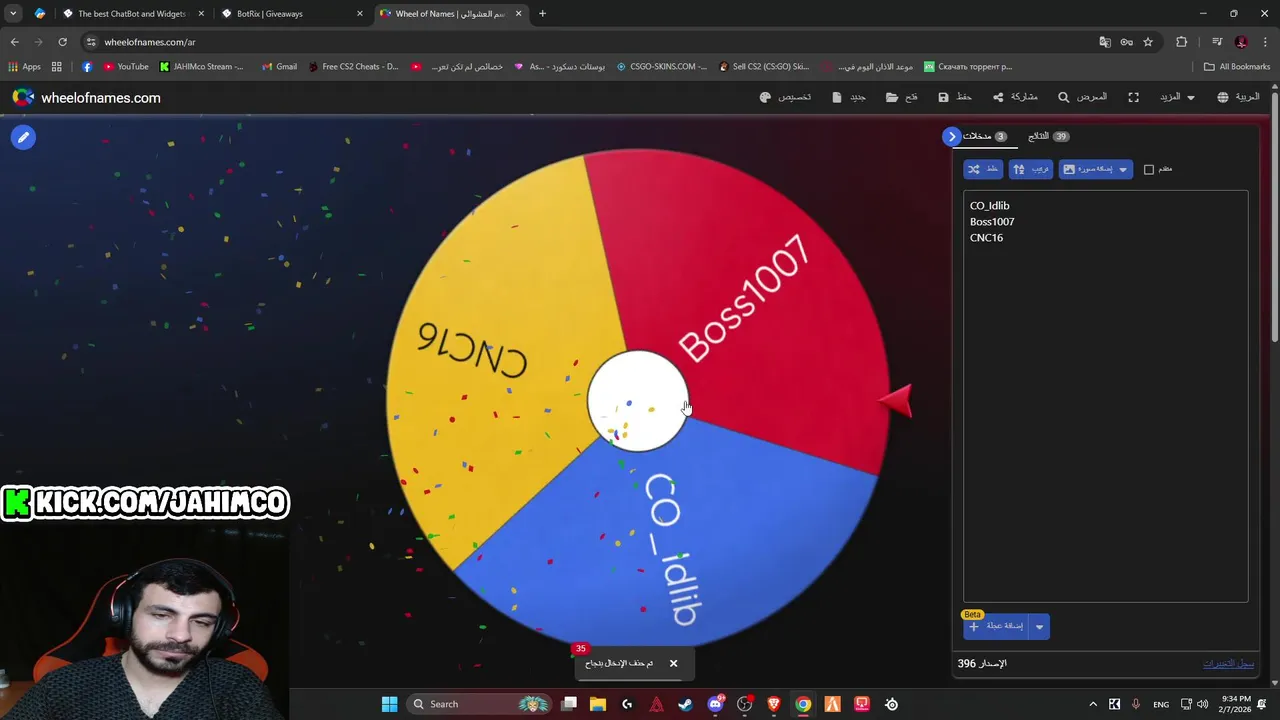
Task: Sort the entries (ترتيب)
Action: (x=1030, y=169)
